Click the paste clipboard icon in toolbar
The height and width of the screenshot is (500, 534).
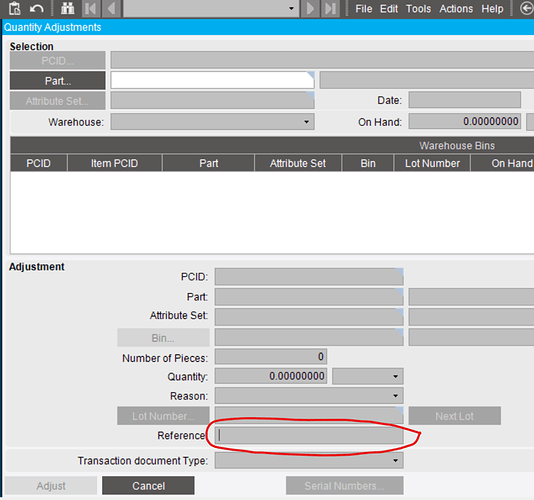point(15,9)
